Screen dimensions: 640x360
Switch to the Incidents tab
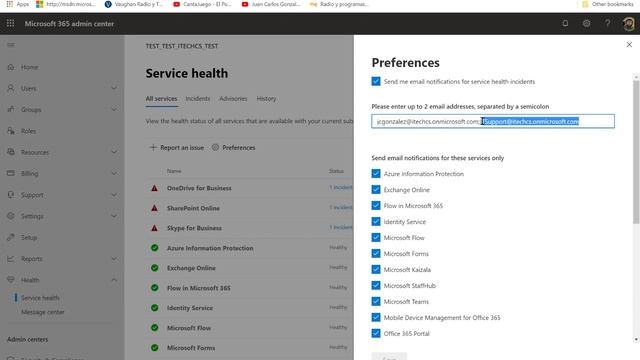pos(198,99)
